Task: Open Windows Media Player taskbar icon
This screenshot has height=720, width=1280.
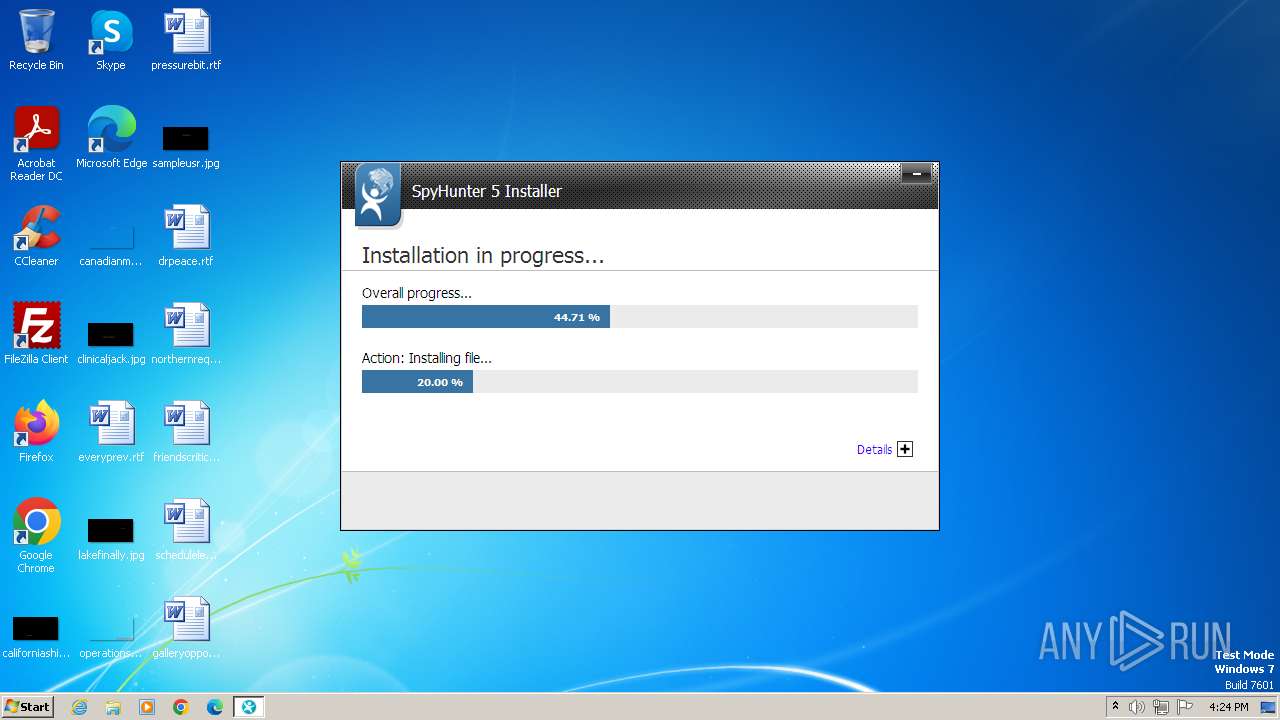Action: (x=147, y=707)
